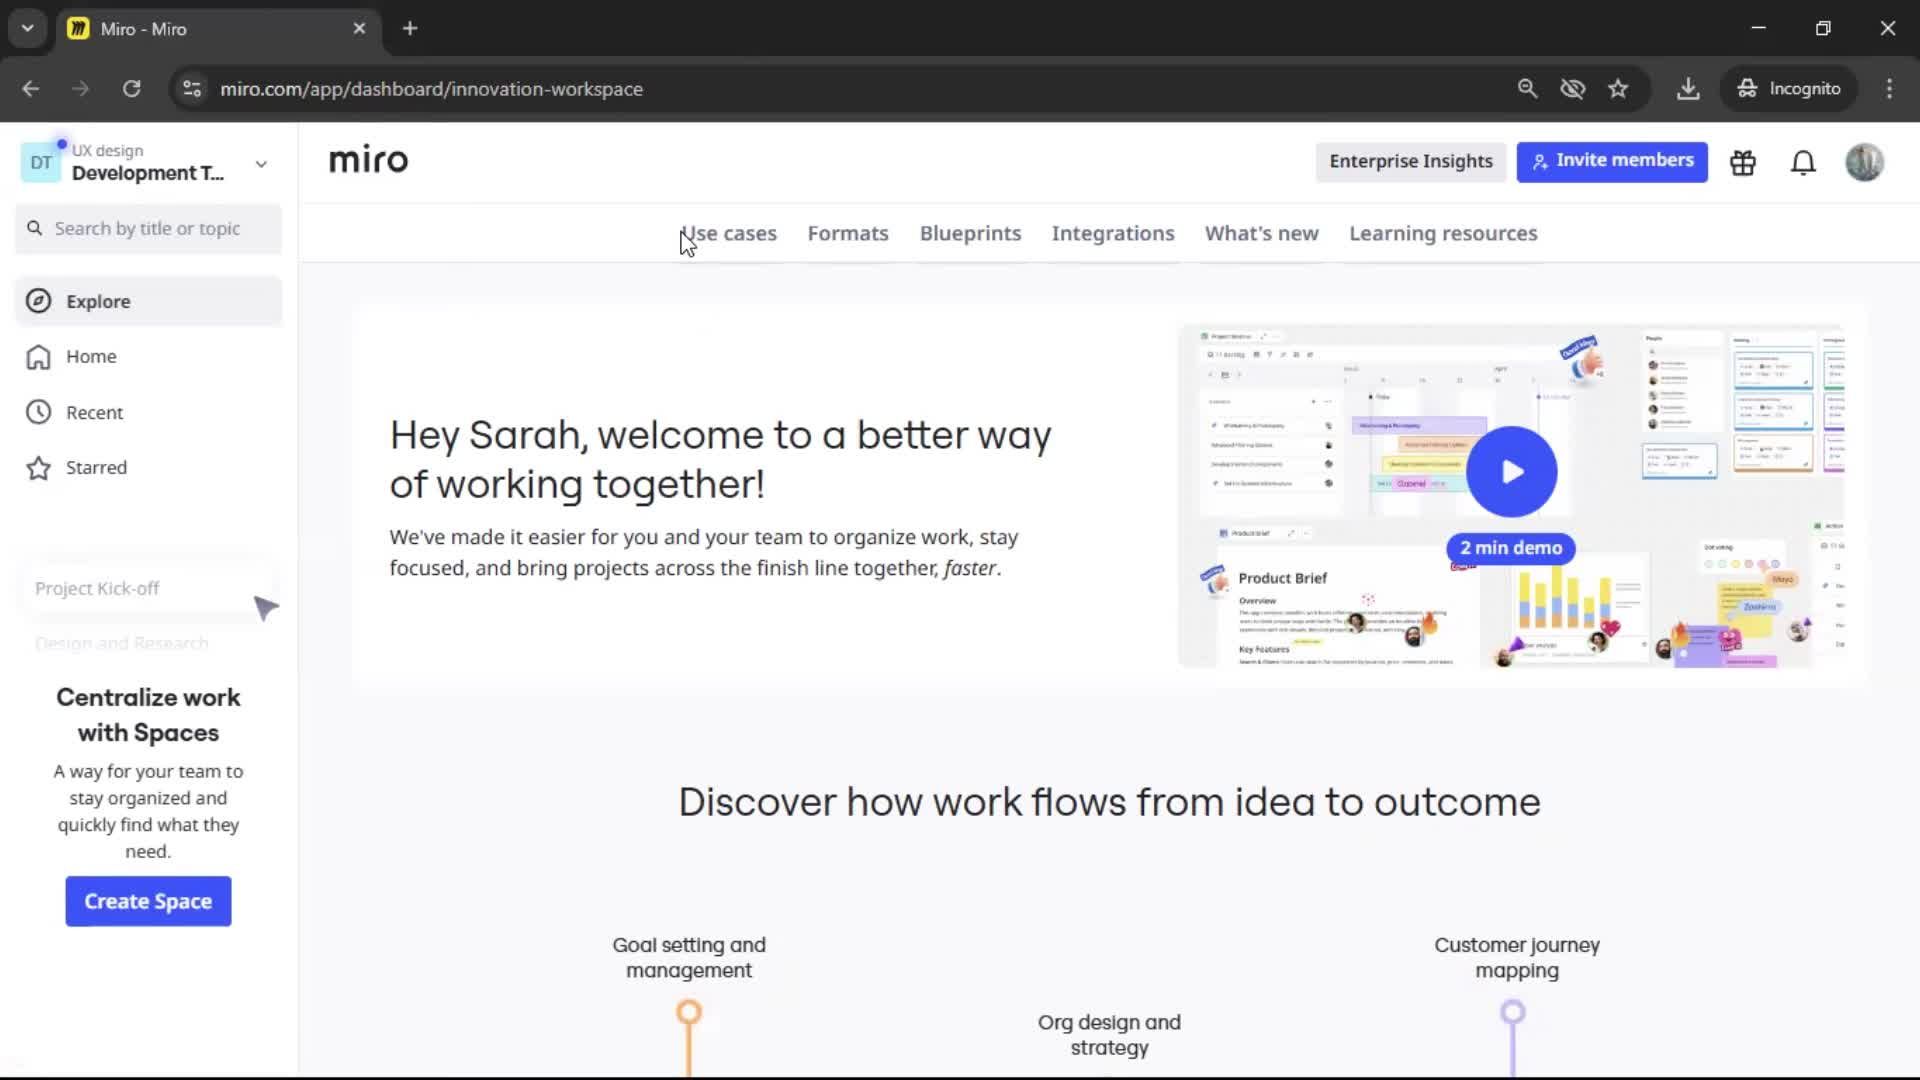Expand the Development Team switcher dropdown
Screen dimensions: 1920x1080
[x=261, y=164]
